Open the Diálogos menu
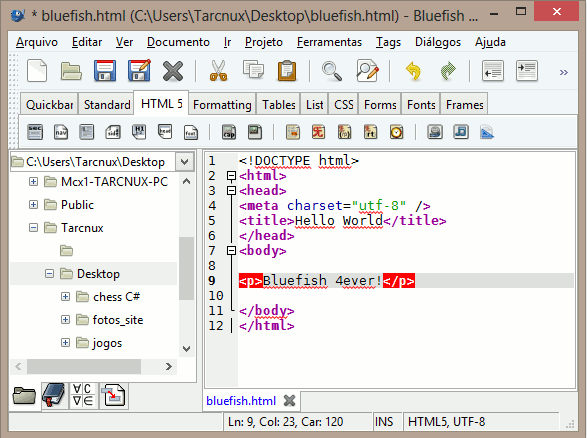Screen dimensions: 587x438 click(x=438, y=42)
